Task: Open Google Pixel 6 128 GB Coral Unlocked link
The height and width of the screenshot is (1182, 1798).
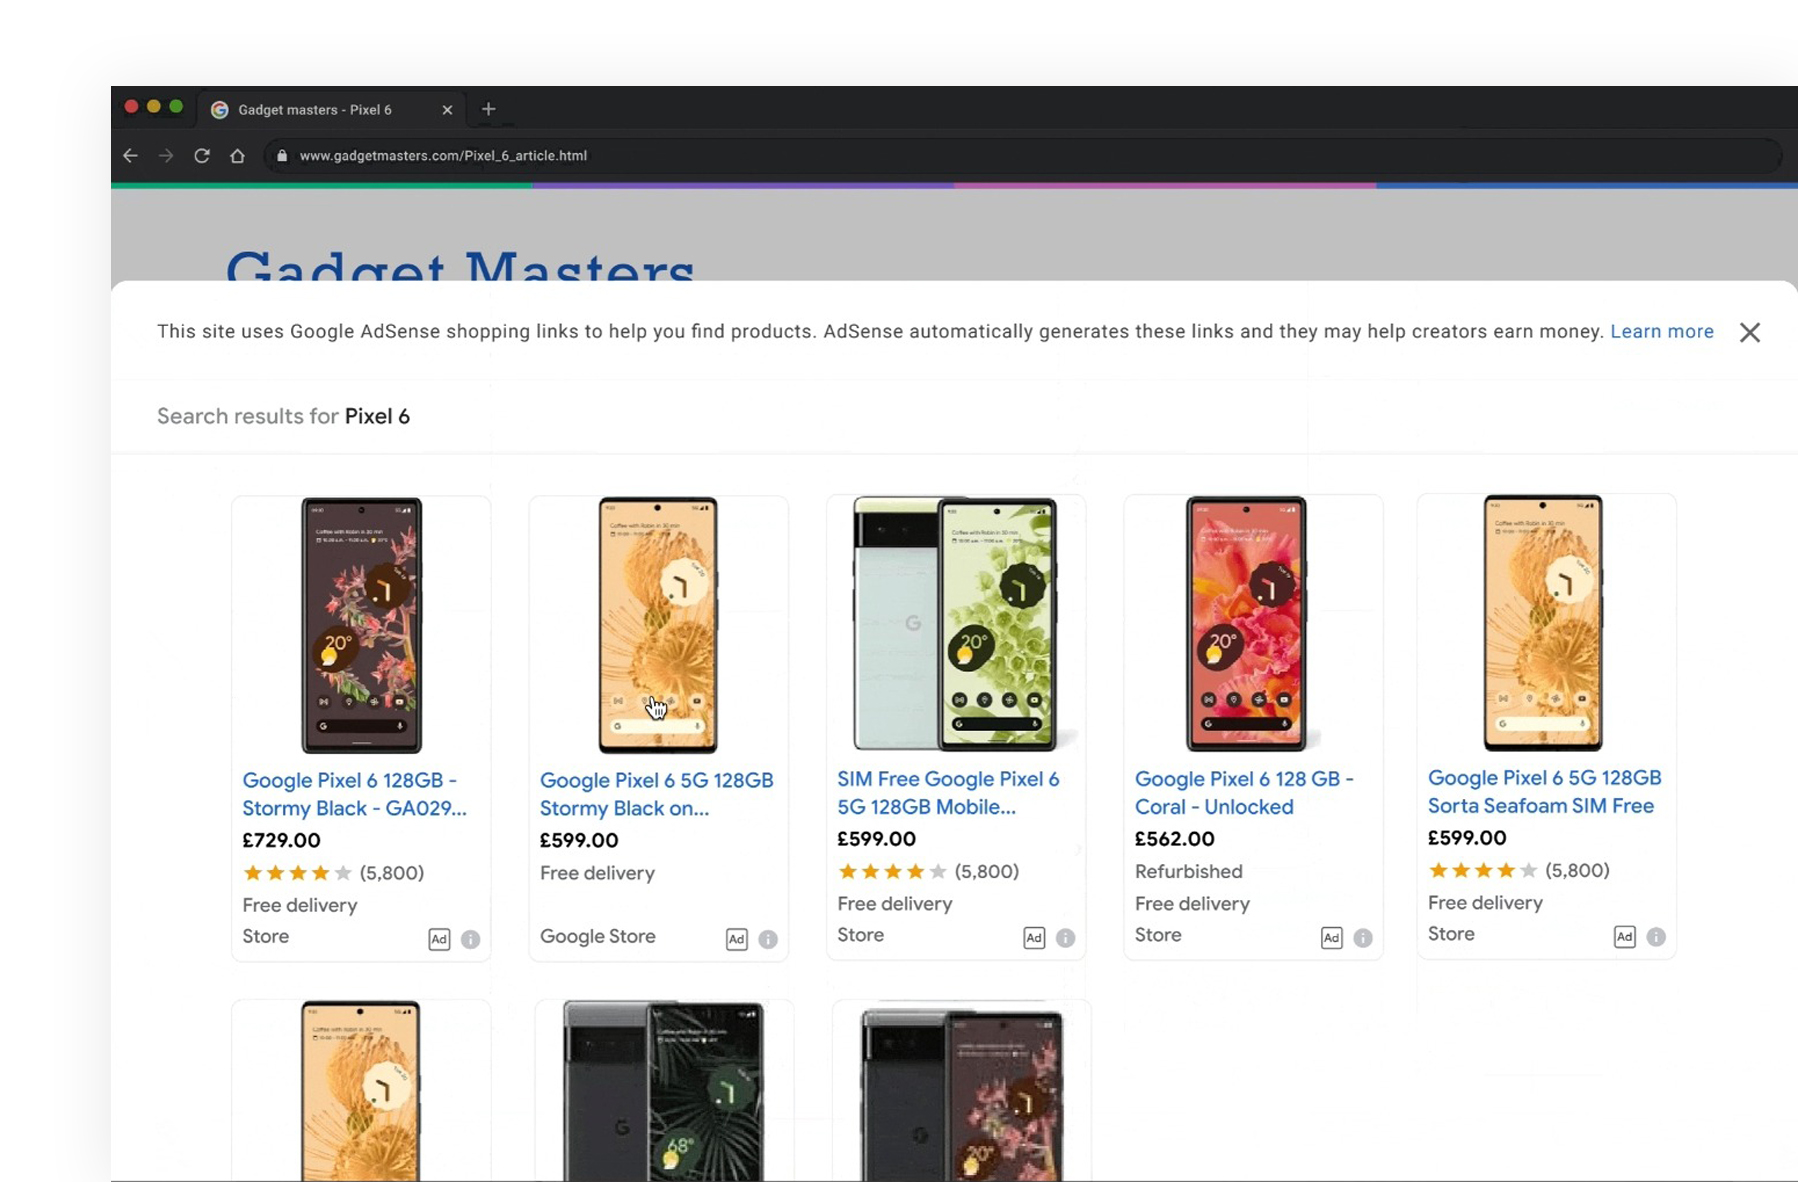Action: (1244, 793)
